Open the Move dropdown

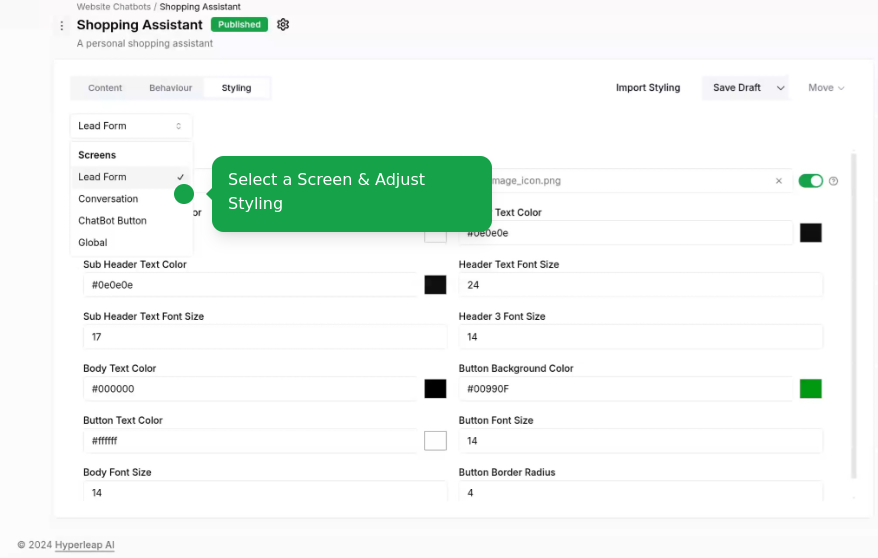[x=826, y=88]
